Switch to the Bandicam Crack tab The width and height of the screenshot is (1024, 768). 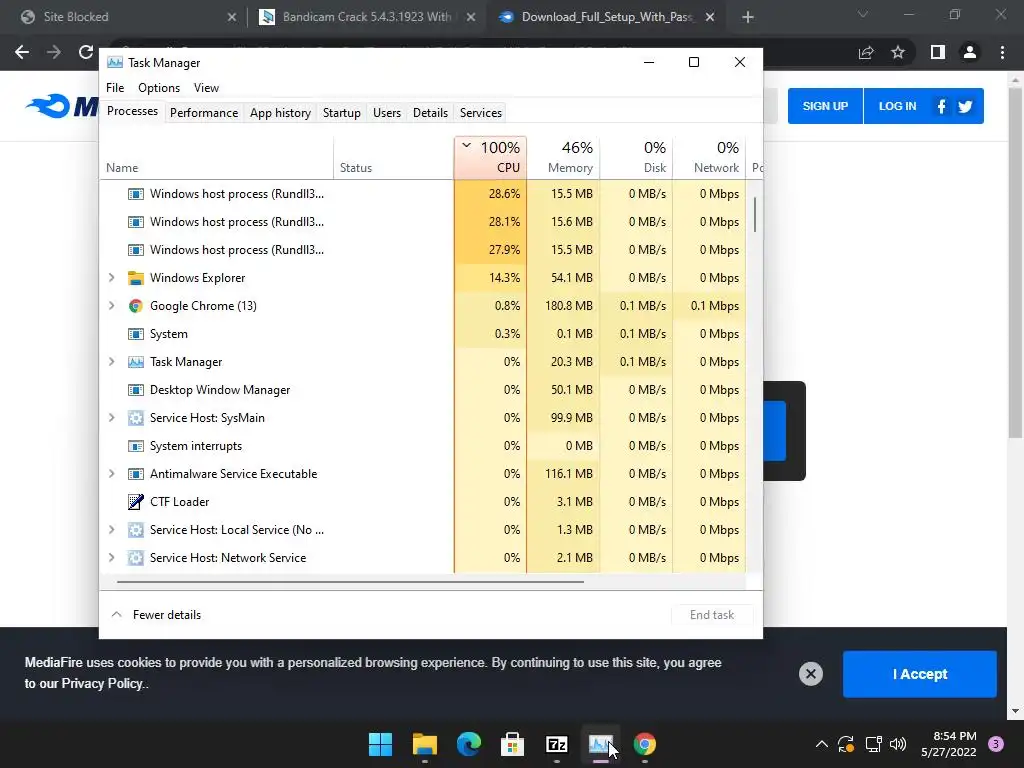coord(366,17)
